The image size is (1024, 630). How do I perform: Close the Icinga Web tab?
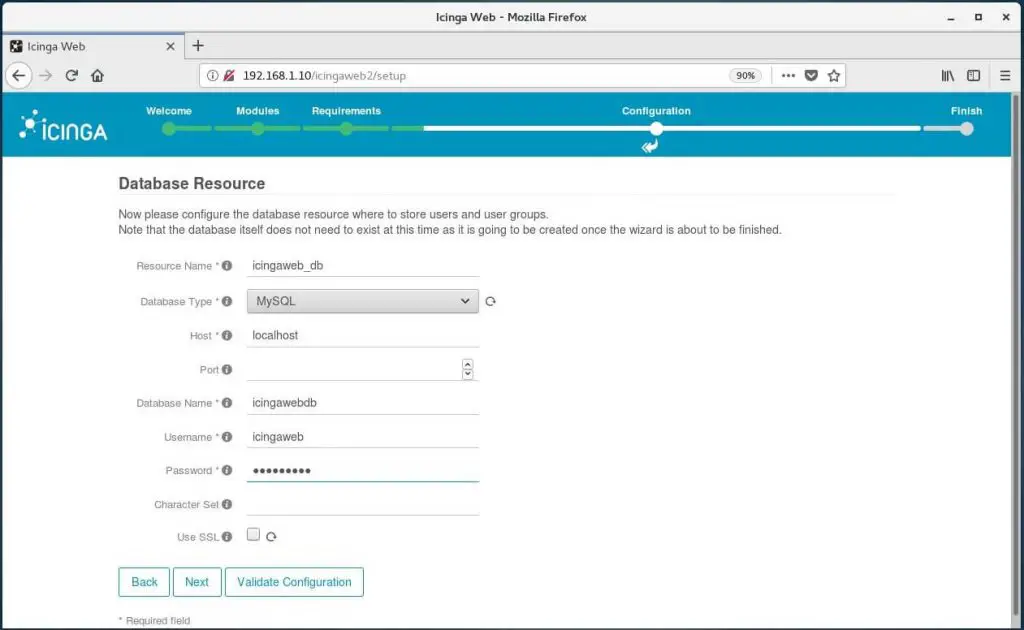[x=170, y=46]
